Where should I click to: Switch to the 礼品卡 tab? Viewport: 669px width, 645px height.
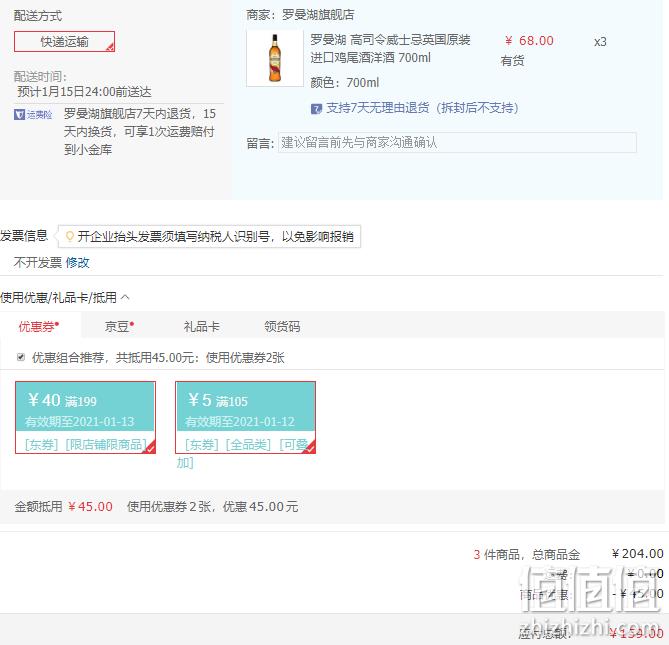[x=201, y=326]
